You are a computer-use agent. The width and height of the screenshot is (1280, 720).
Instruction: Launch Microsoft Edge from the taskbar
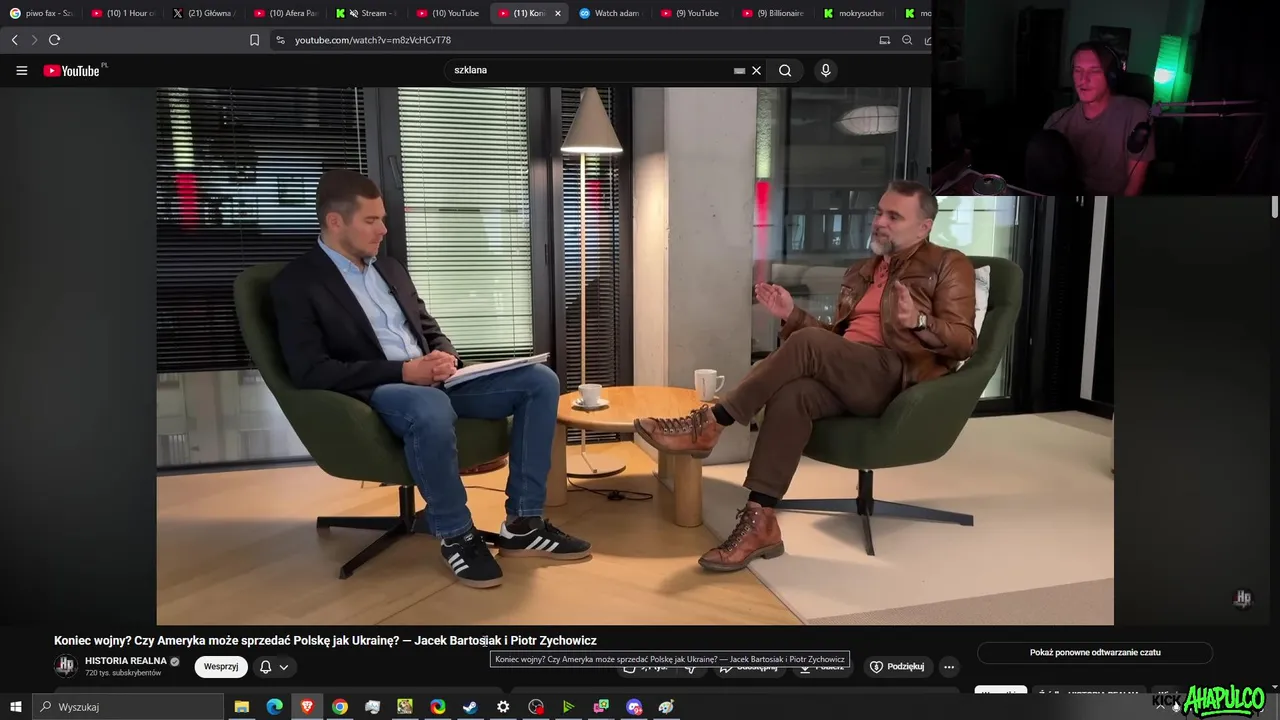click(274, 707)
